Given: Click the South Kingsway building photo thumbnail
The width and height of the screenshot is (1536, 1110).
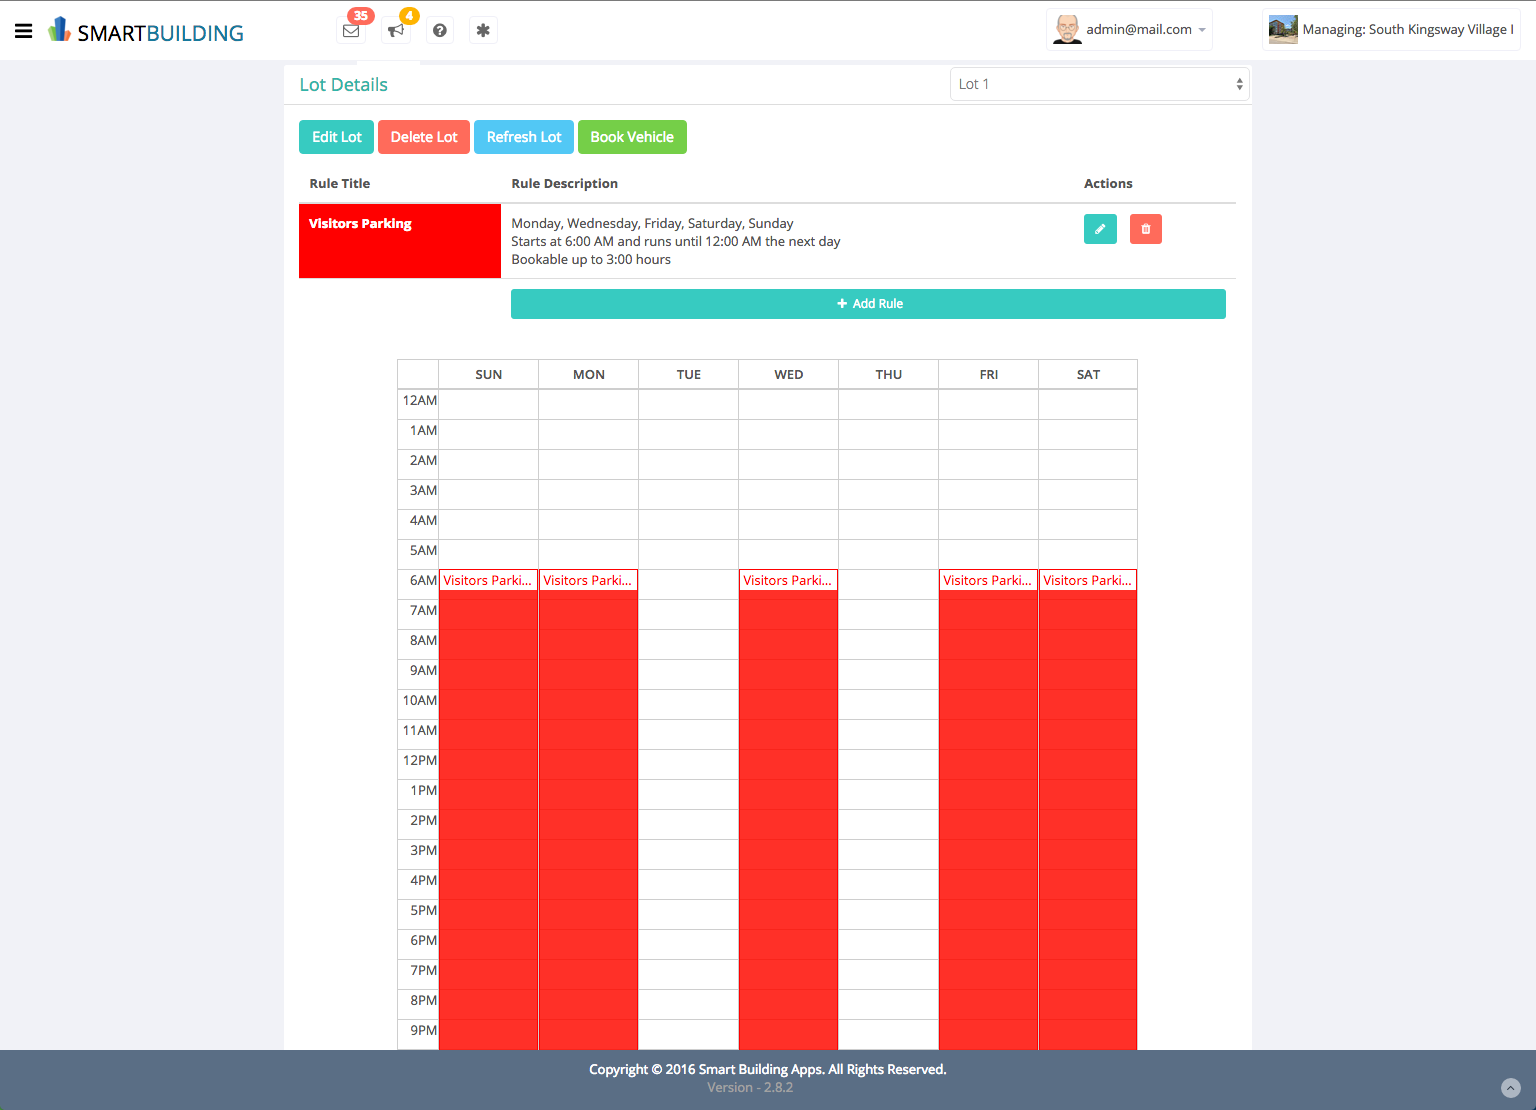Looking at the screenshot, I should click(1283, 29).
